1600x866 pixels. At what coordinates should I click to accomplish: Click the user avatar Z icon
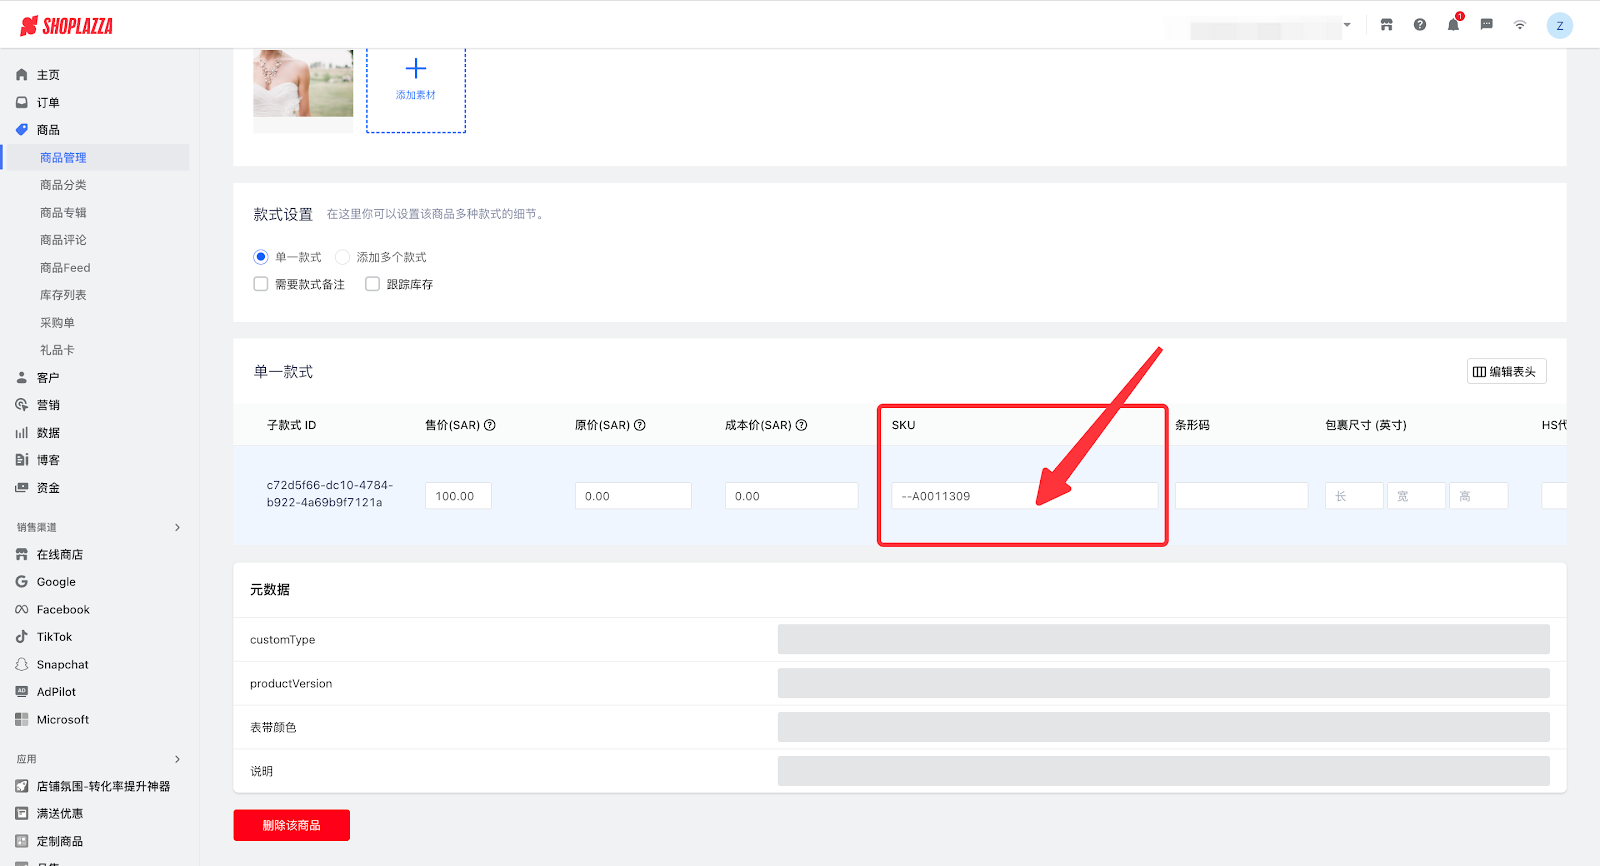(x=1559, y=26)
